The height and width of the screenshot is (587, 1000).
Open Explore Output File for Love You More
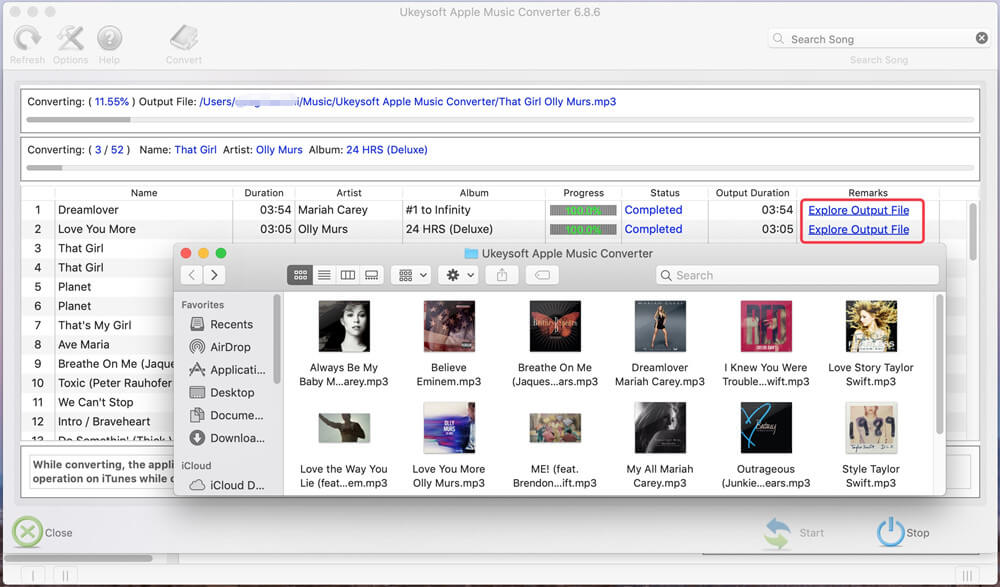858,229
